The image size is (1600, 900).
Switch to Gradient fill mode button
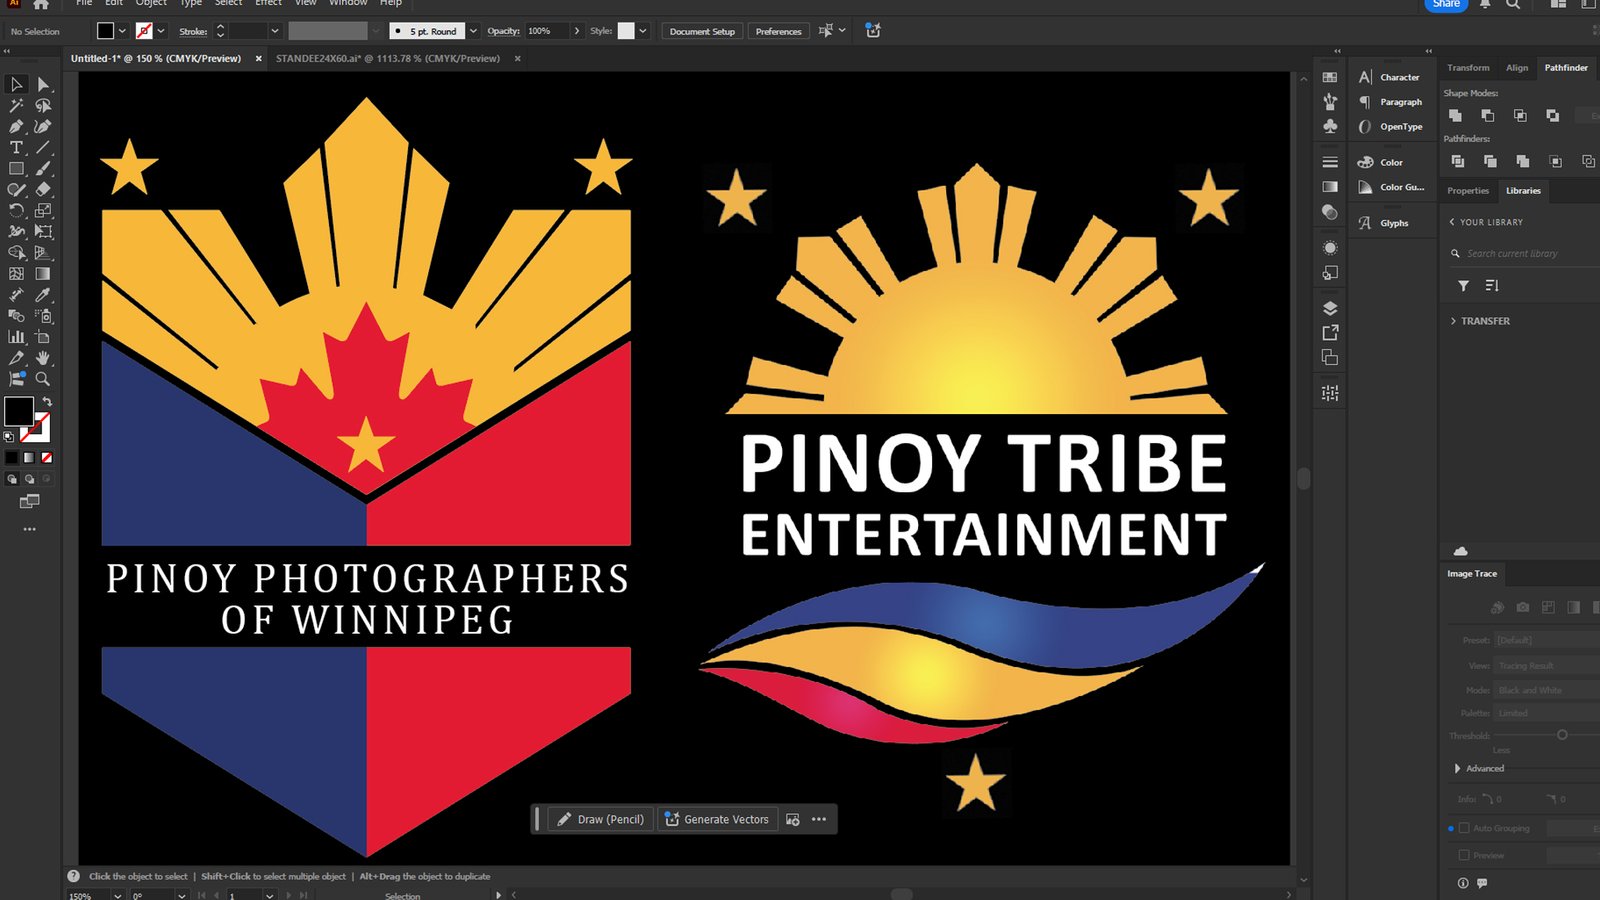(29, 457)
